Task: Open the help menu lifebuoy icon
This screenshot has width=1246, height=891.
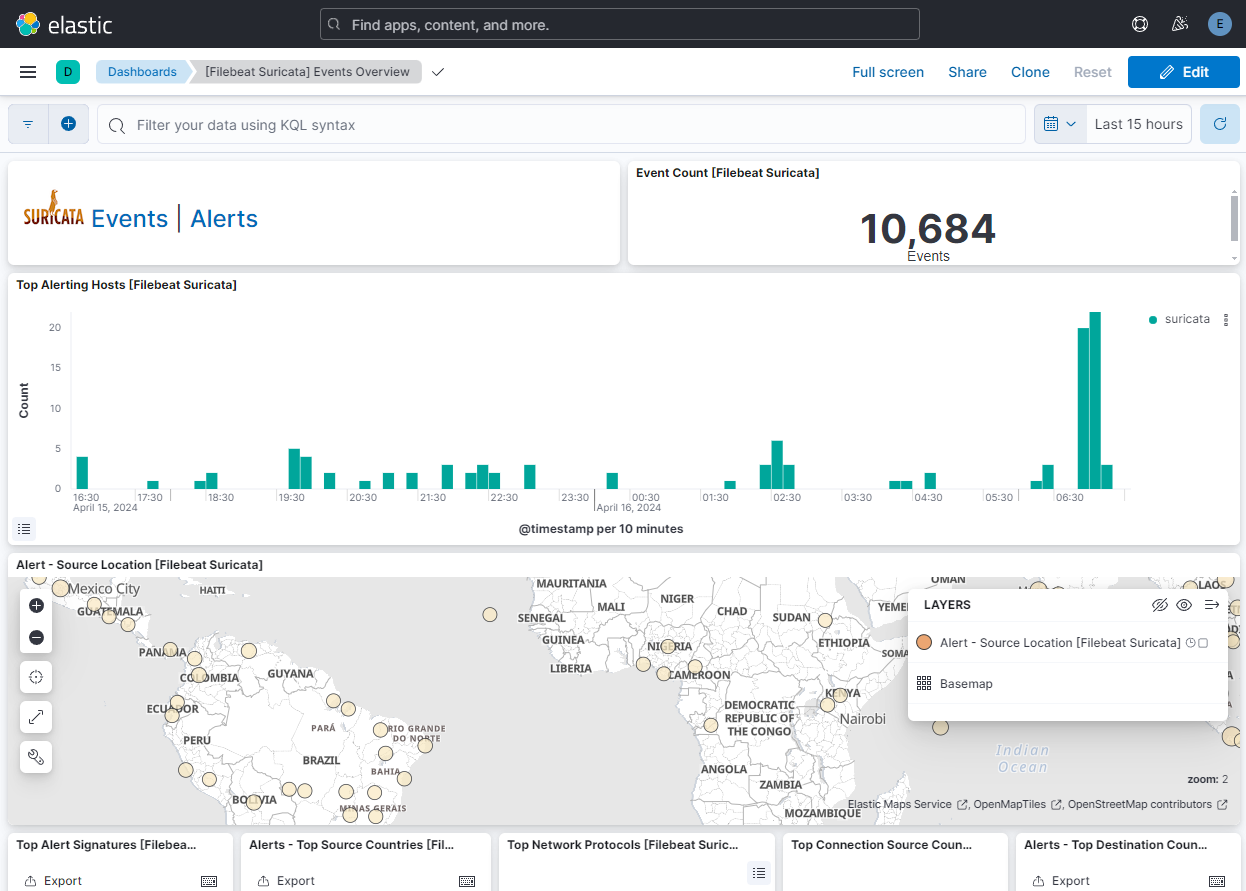Action: pyautogui.click(x=1139, y=24)
